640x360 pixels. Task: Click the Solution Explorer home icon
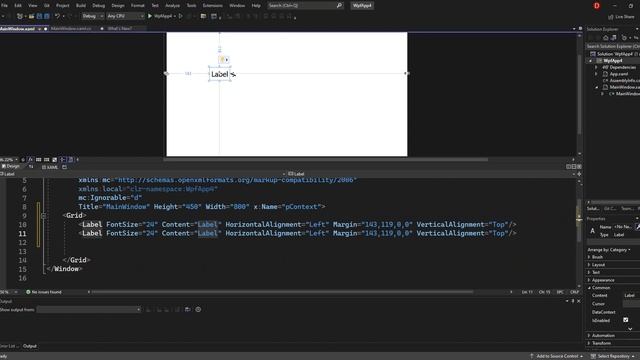pyautogui.click(x=606, y=38)
